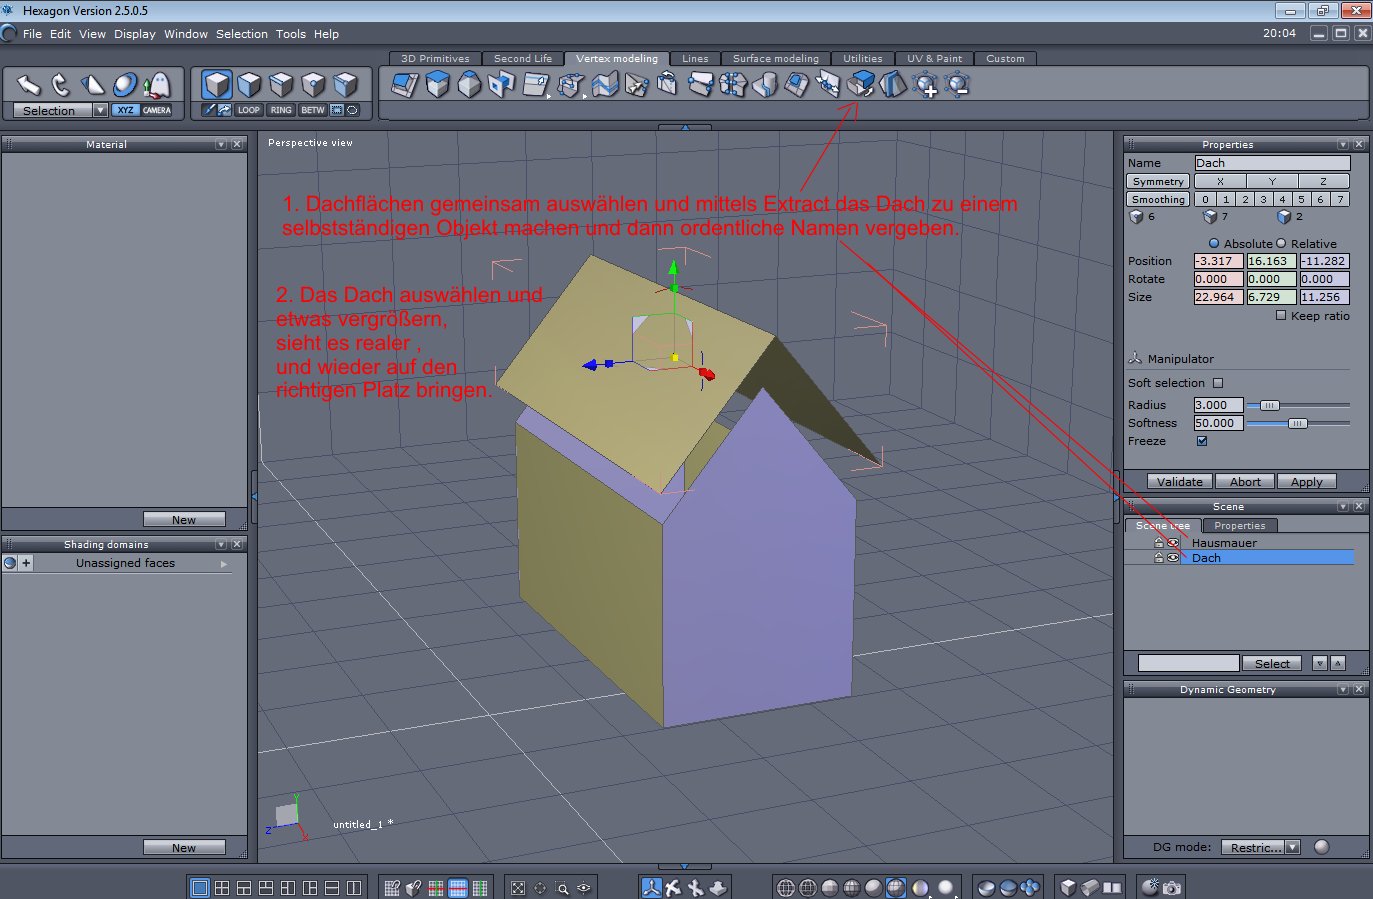Use the Remove smoothing (minus) icon
Viewport: 1373px width, 899px height.
coord(957,85)
